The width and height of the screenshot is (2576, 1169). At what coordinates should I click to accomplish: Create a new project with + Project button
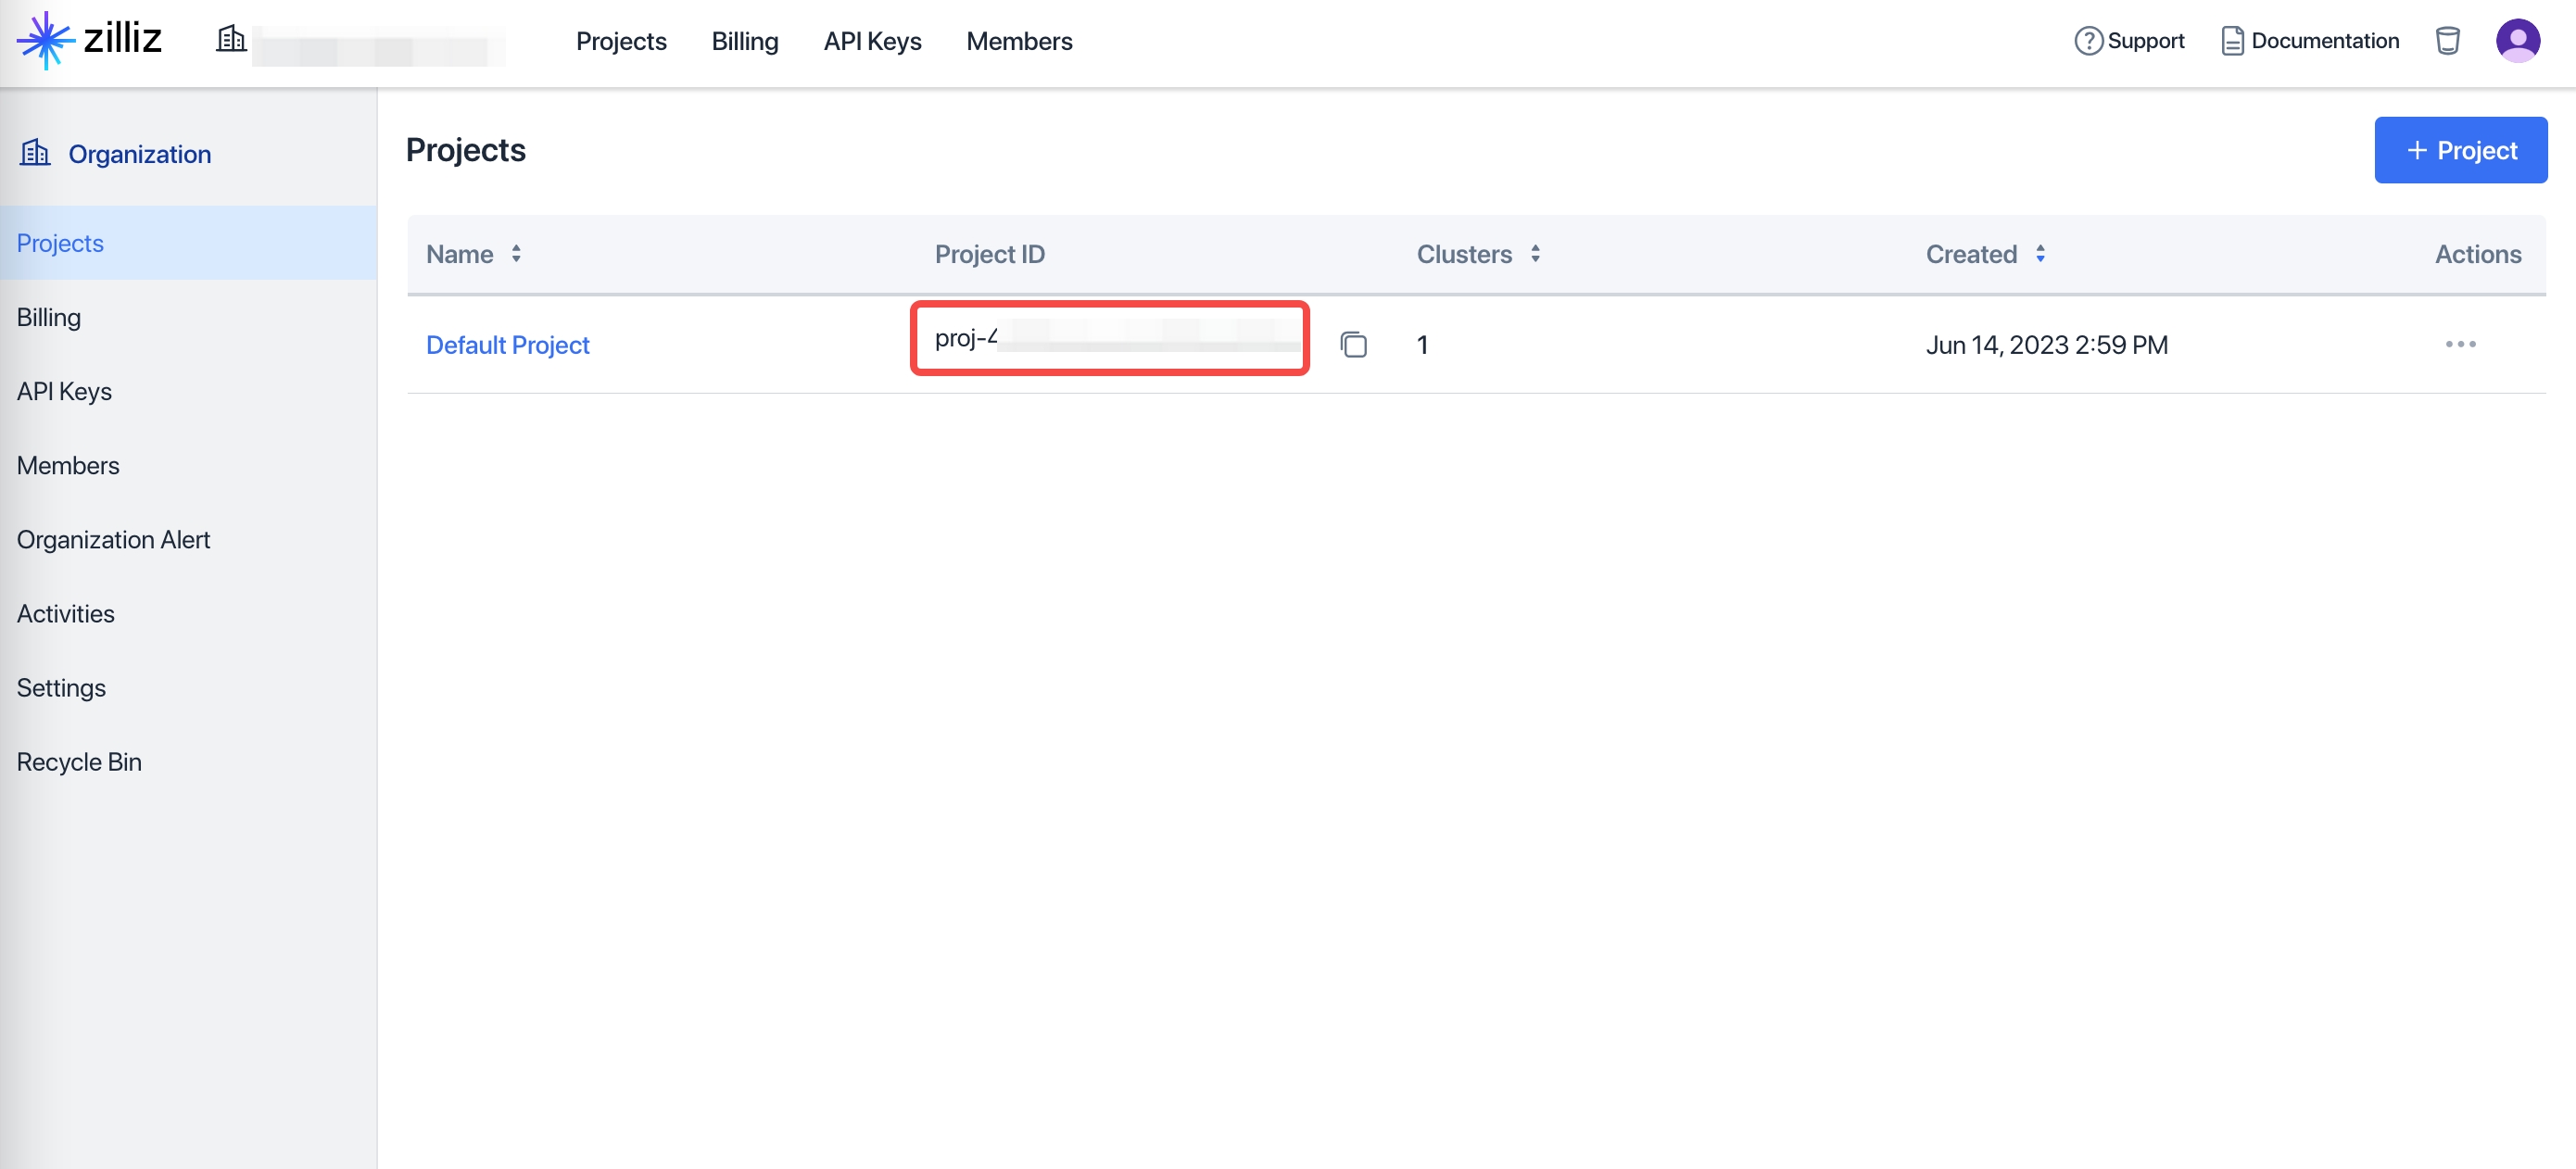click(2460, 150)
